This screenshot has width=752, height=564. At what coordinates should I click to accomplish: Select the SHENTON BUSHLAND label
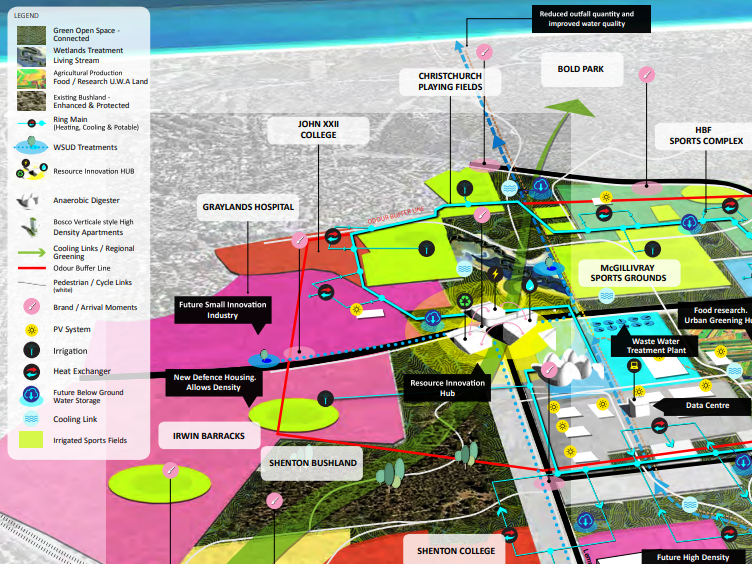coord(313,463)
